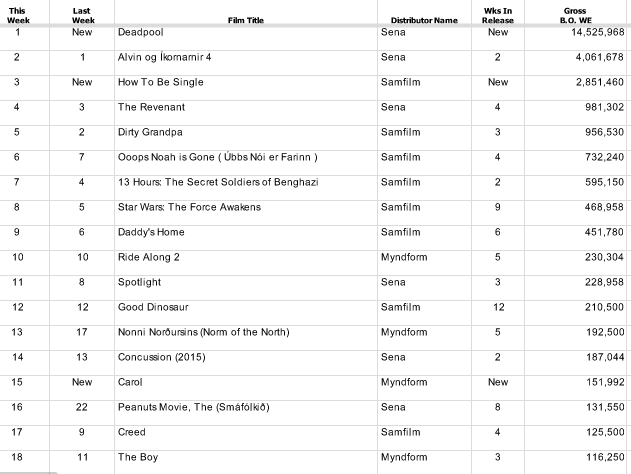Viewport: 631px width, 474px height.
Task: Select the Wks In Release column header
Action: pos(498,15)
